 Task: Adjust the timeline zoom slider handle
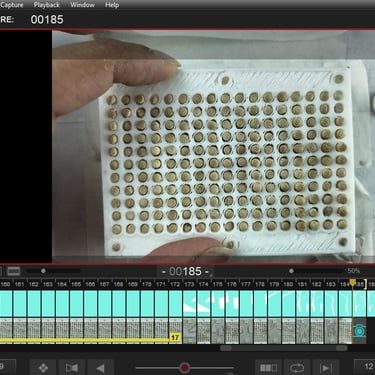(43, 271)
